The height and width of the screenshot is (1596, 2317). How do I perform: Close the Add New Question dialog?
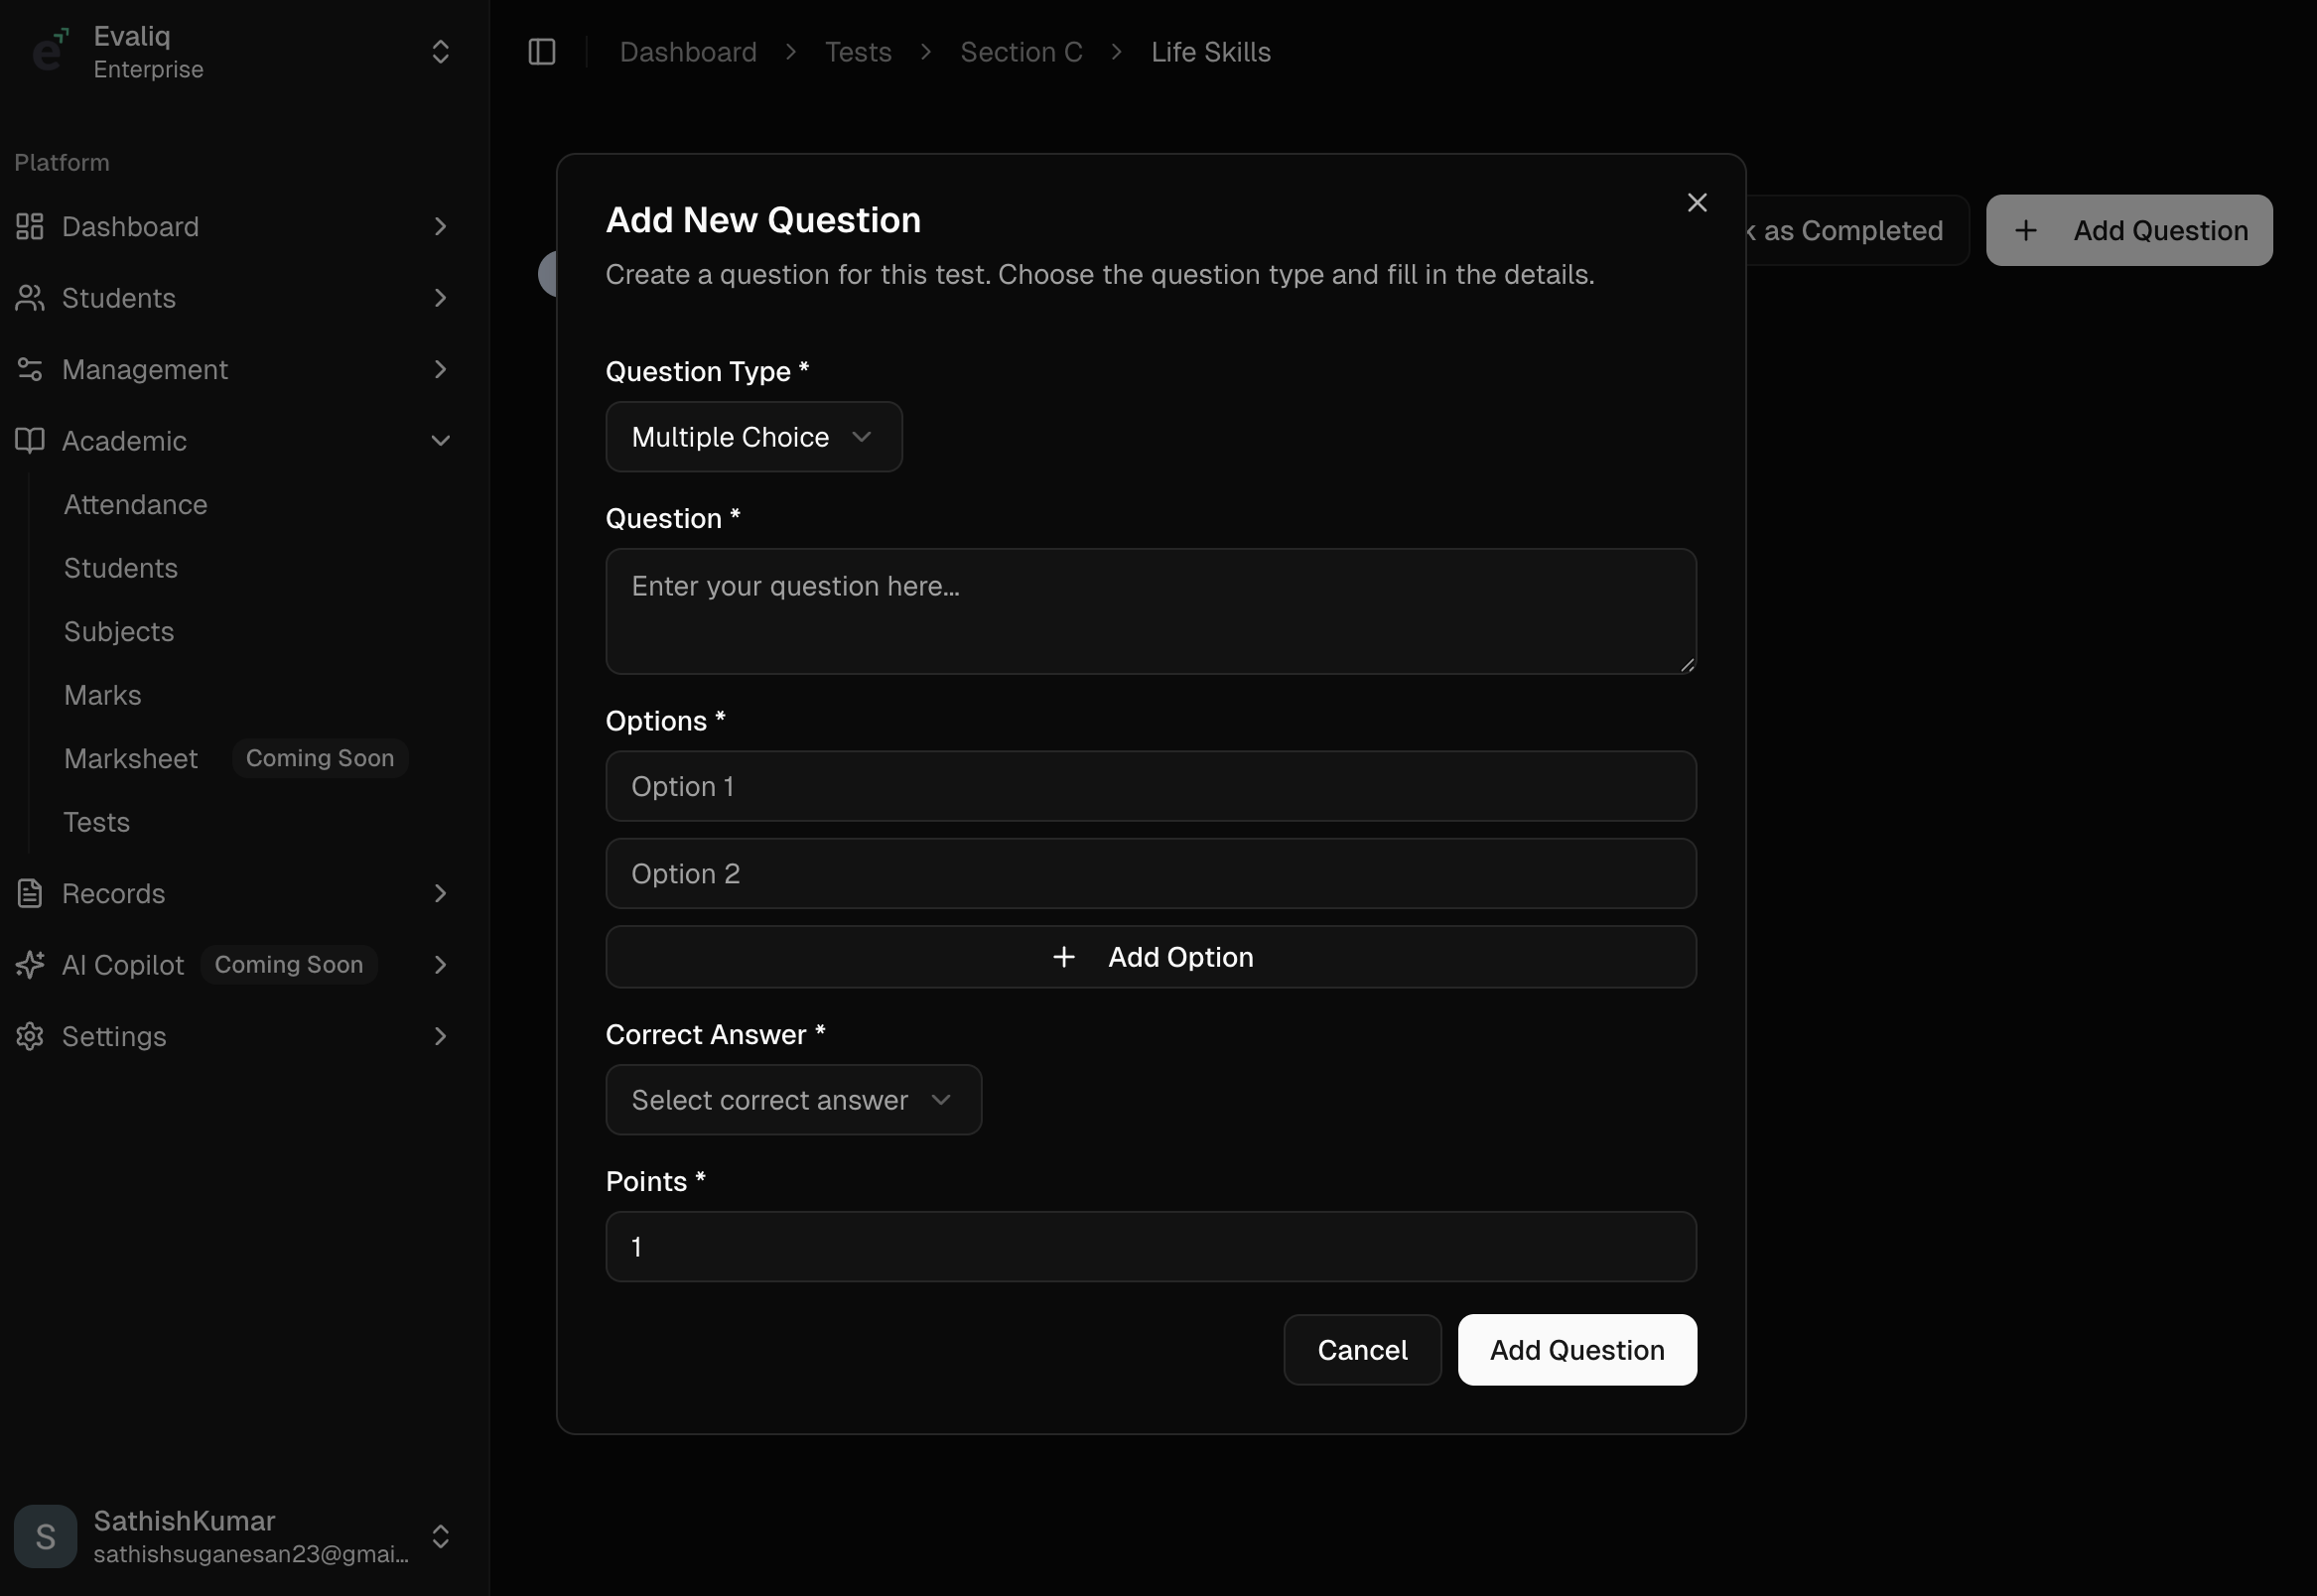(x=1696, y=202)
